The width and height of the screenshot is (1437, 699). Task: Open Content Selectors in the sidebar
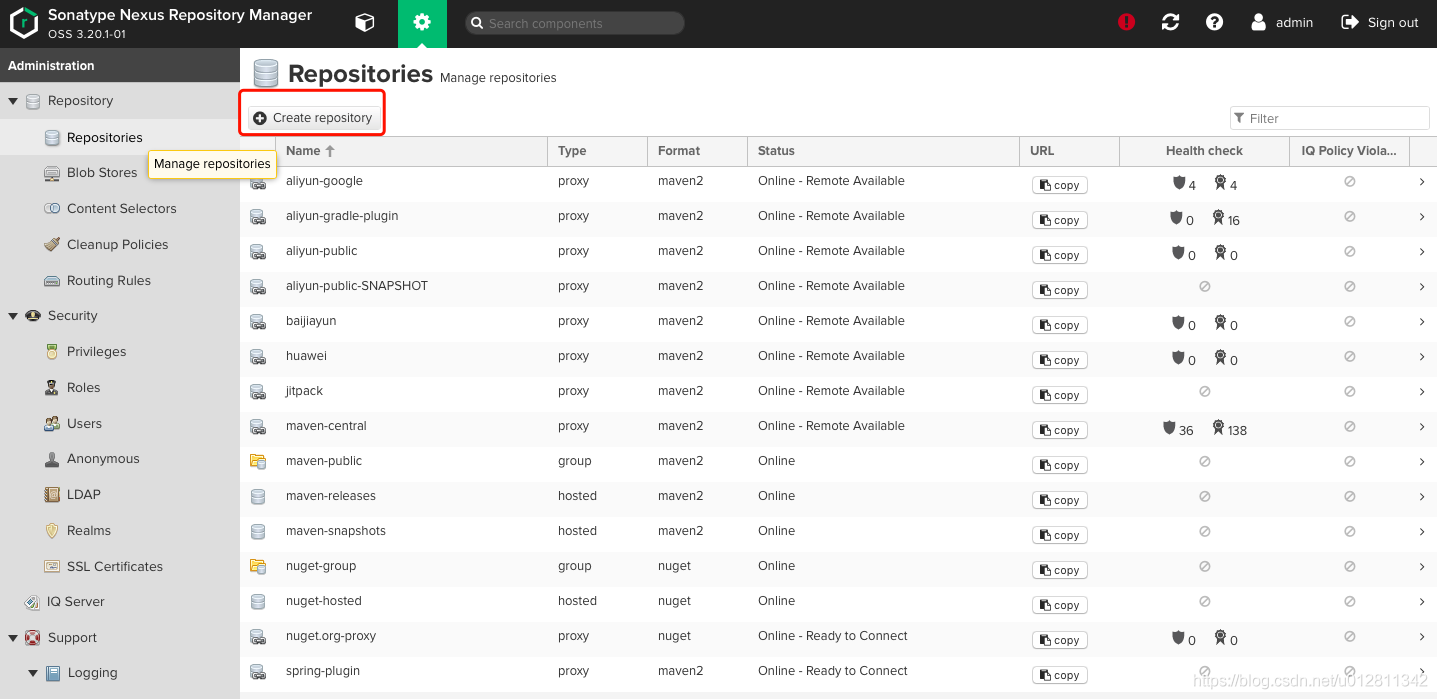(120, 209)
